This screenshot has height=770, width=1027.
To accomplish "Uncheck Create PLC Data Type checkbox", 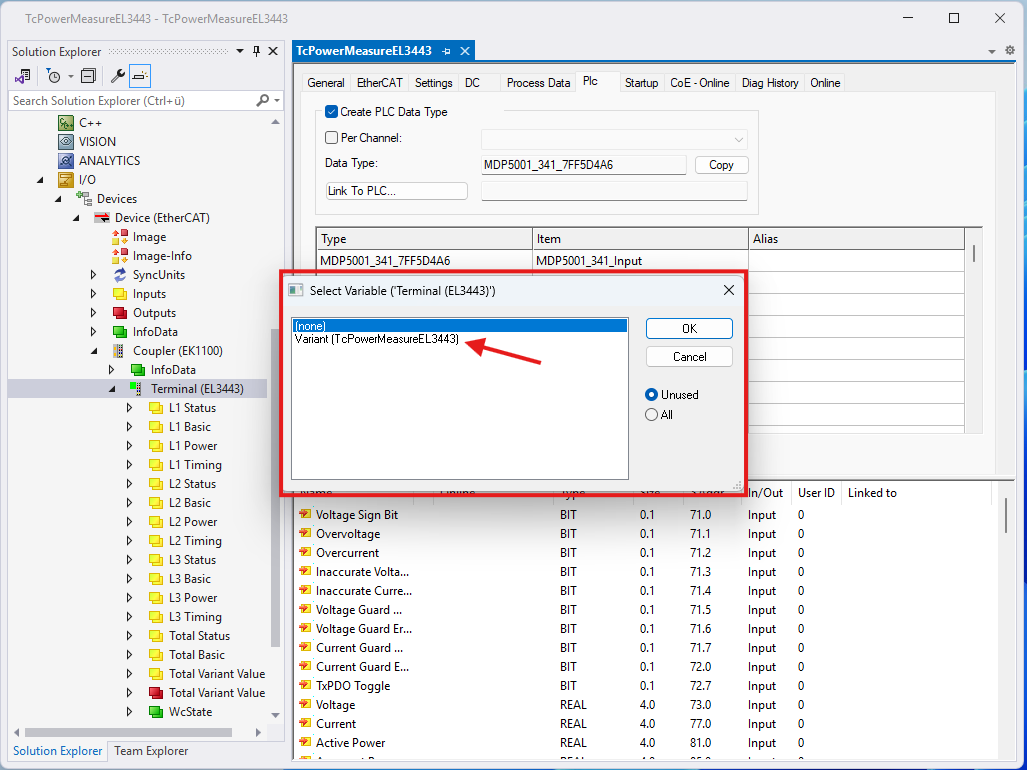I will [332, 112].
